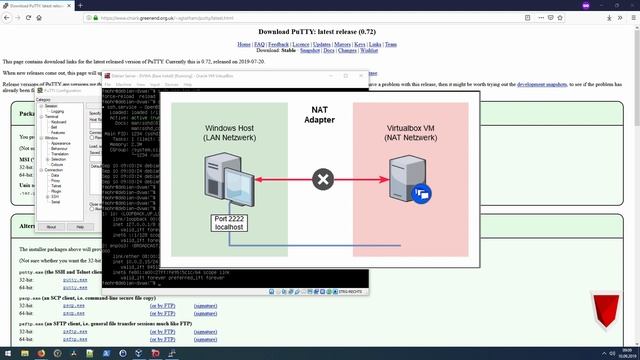Click the site padlock security icon
This screenshot has height=360, width=640.
tap(96, 18)
